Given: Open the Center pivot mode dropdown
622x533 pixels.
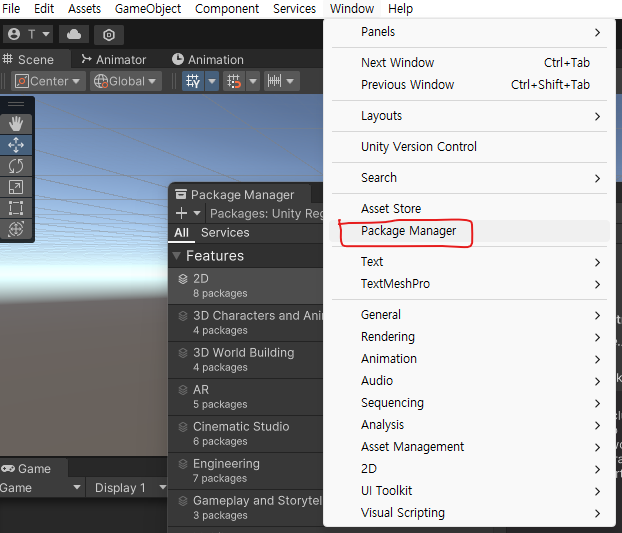Looking at the screenshot, I should pos(48,81).
